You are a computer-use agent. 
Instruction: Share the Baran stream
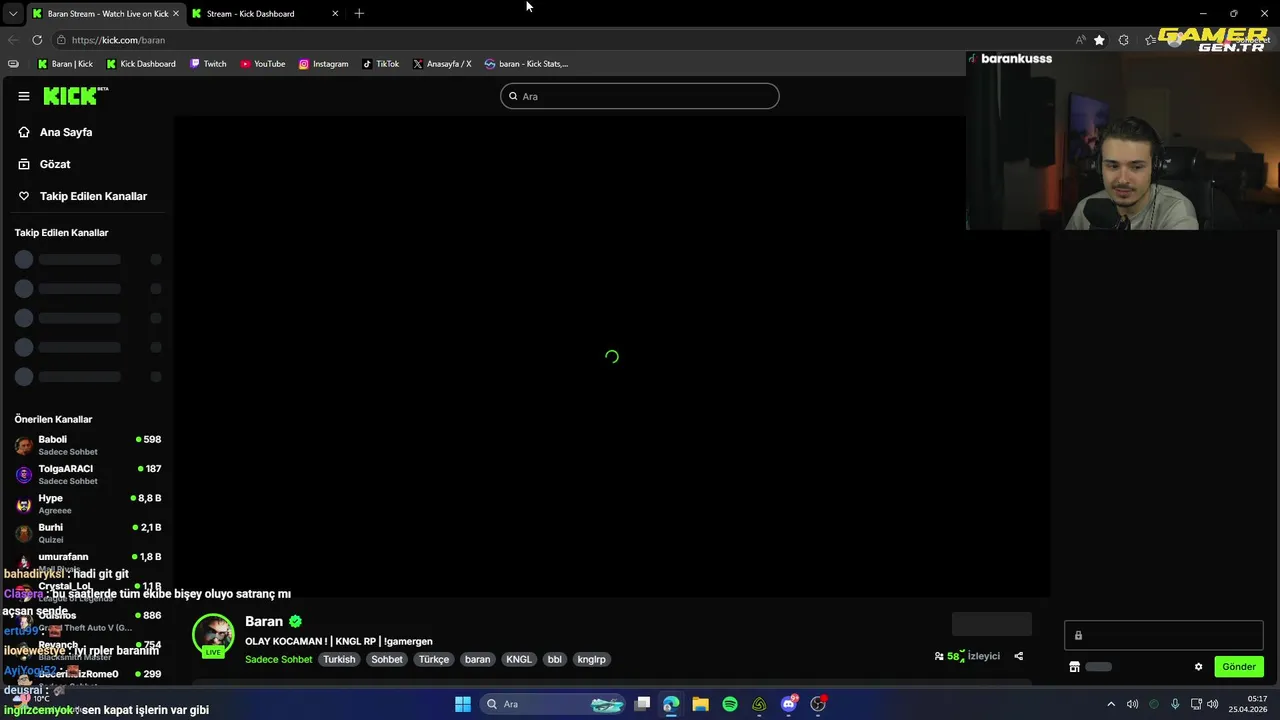coord(1019,656)
